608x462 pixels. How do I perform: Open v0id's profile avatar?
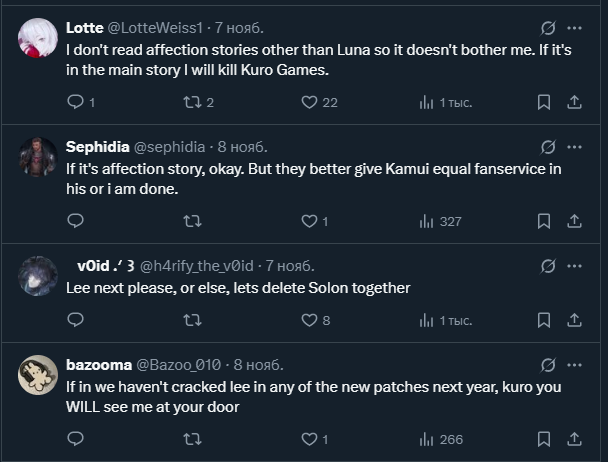click(x=38, y=275)
